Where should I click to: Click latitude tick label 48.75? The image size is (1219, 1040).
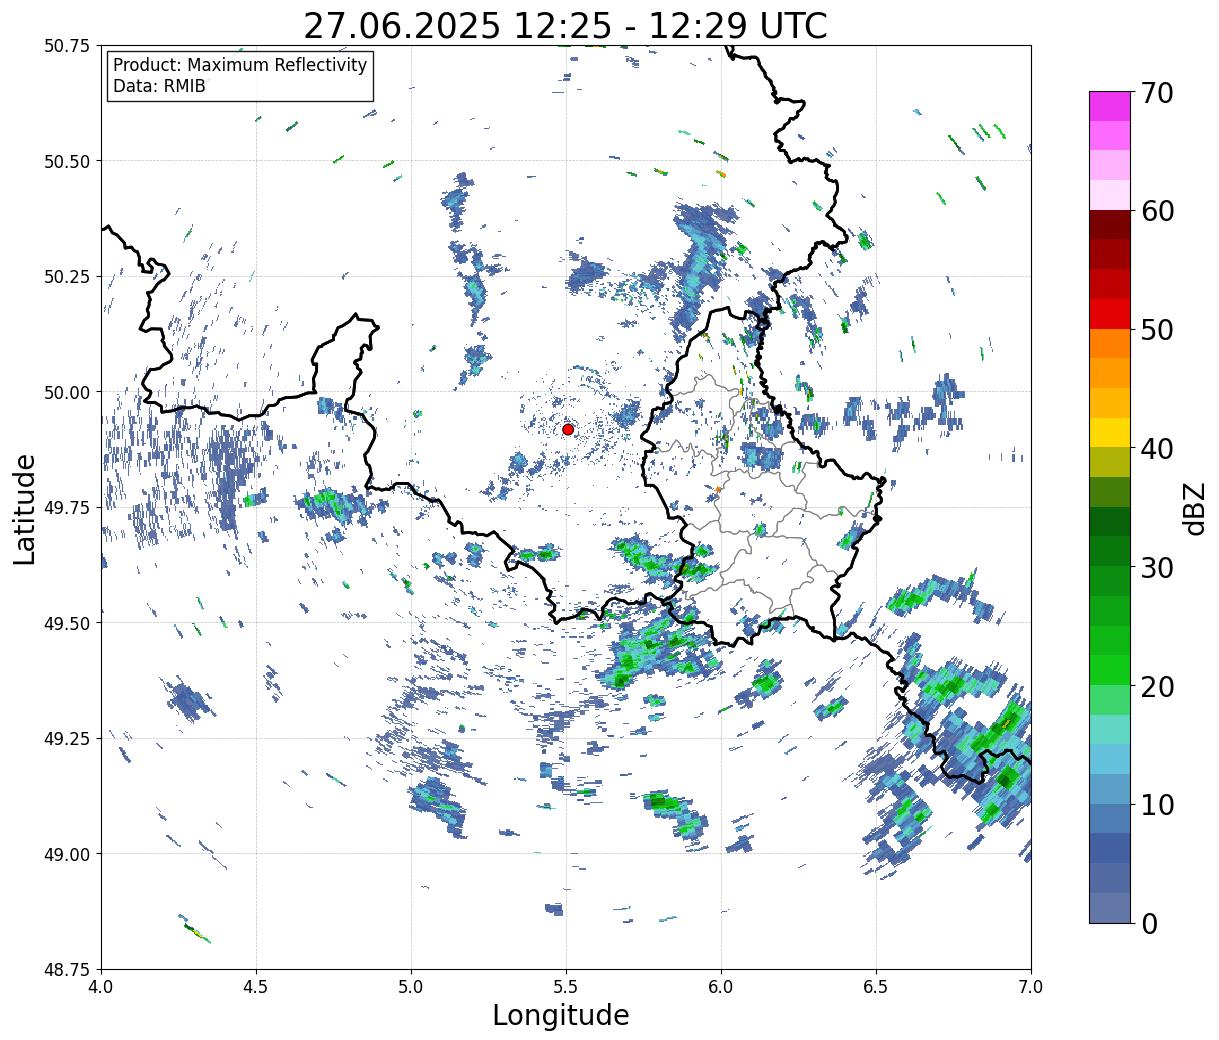point(67,969)
